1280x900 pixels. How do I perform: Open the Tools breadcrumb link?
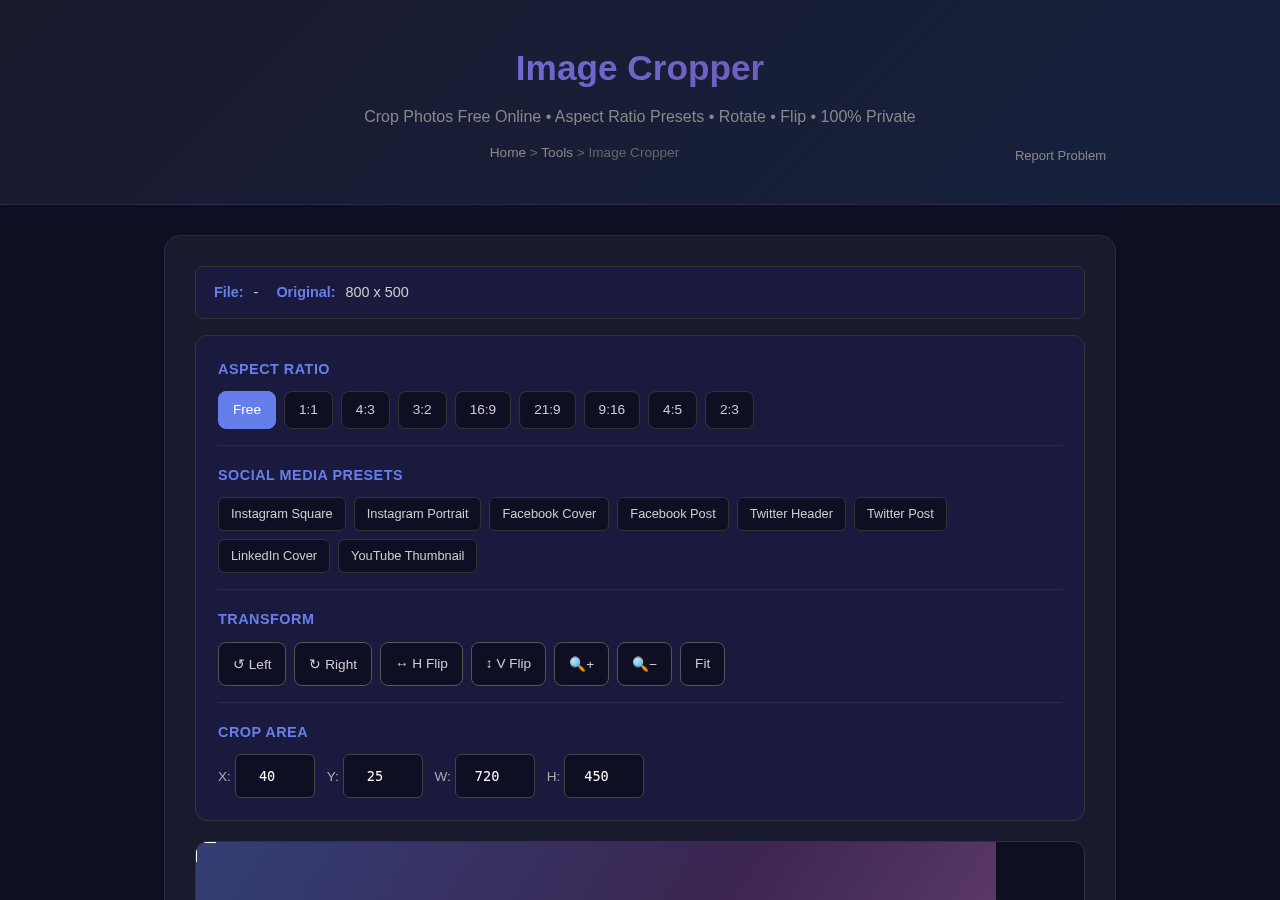pos(557,153)
